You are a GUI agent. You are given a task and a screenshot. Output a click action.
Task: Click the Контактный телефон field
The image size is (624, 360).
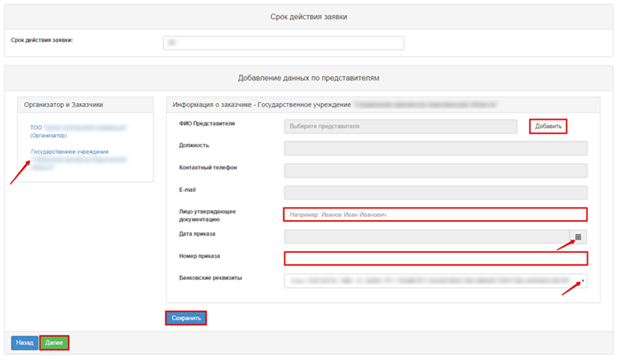tap(436, 171)
